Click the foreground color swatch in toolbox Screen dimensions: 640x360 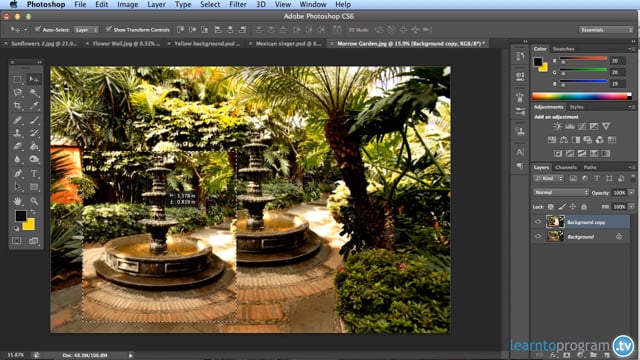pyautogui.click(x=21, y=216)
